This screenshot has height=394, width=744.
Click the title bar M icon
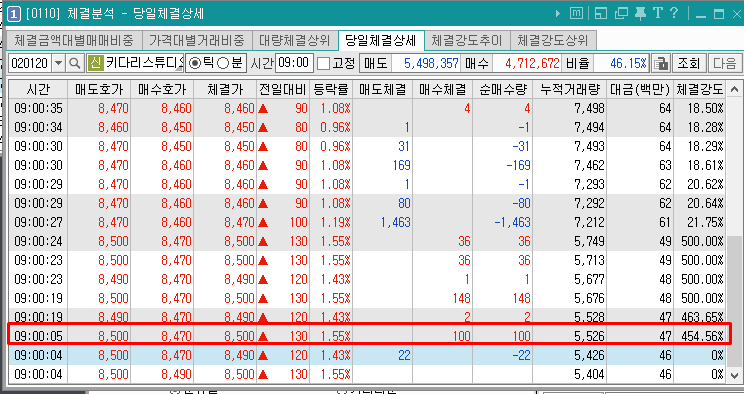click(576, 14)
